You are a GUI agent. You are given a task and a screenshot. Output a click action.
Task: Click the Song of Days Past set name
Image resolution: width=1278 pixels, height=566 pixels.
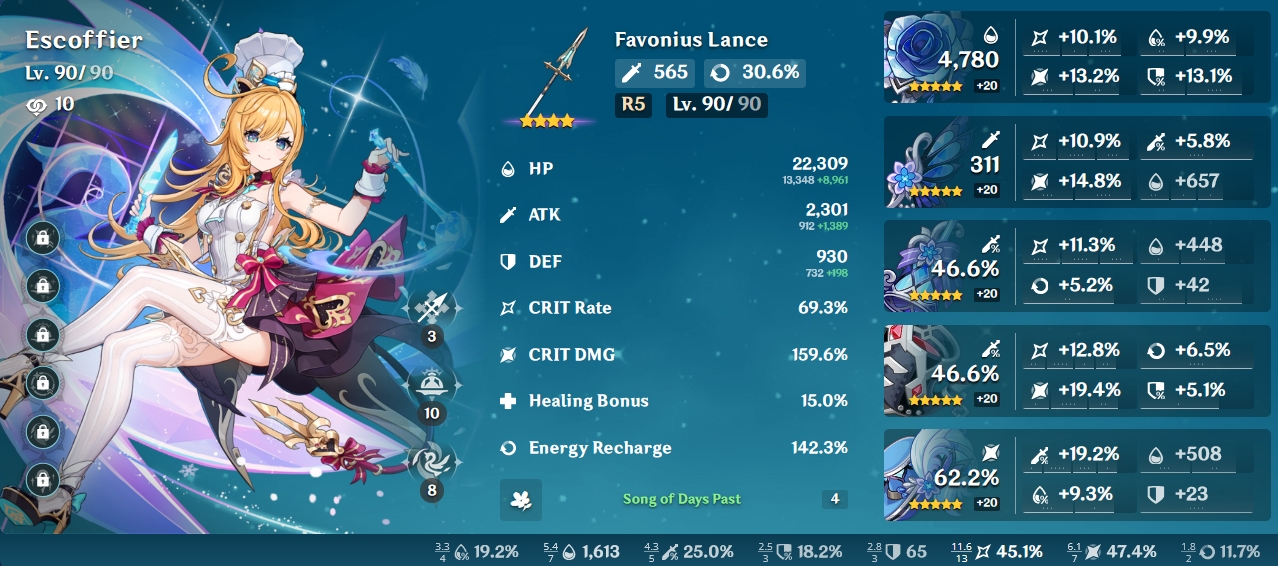[x=682, y=499]
